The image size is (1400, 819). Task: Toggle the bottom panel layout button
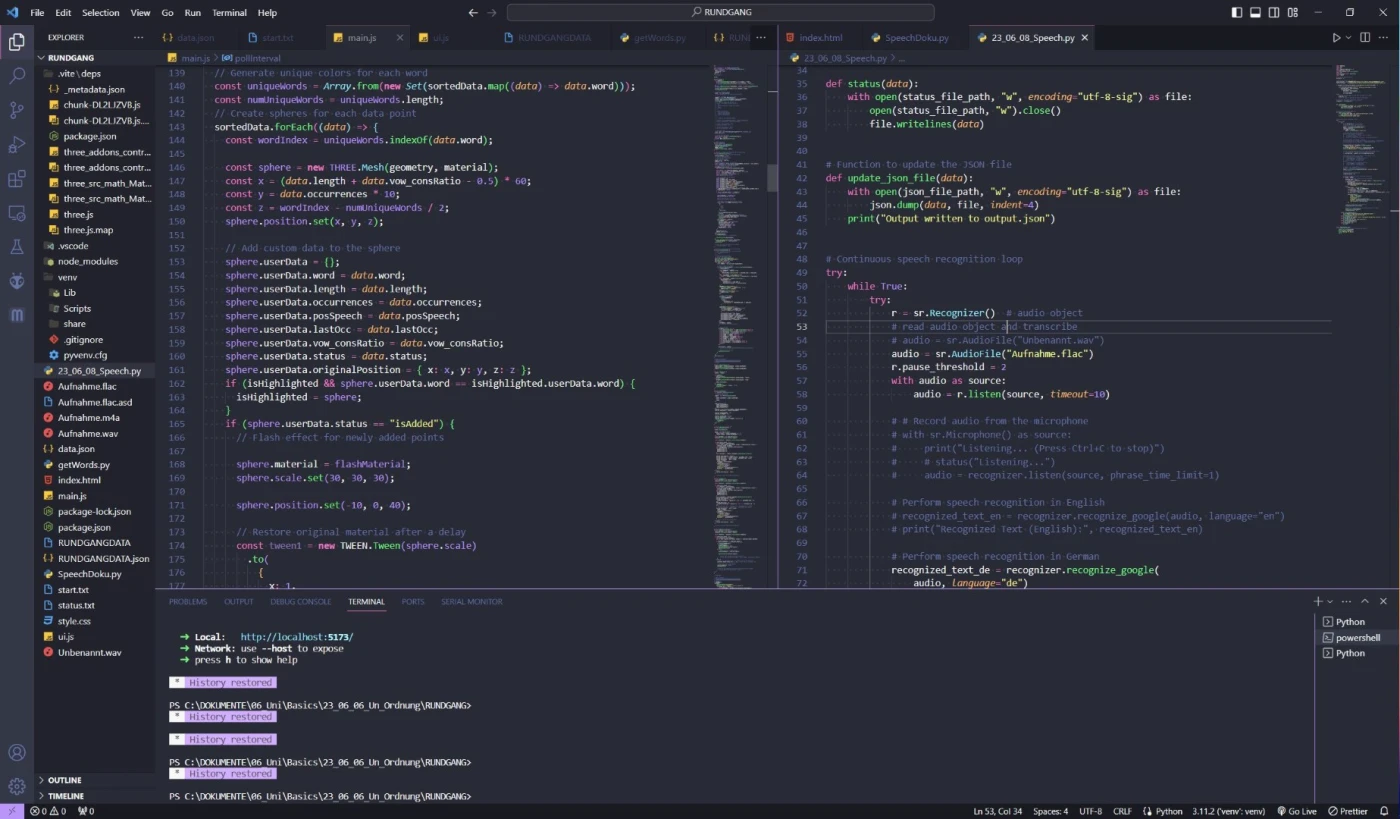(1255, 13)
